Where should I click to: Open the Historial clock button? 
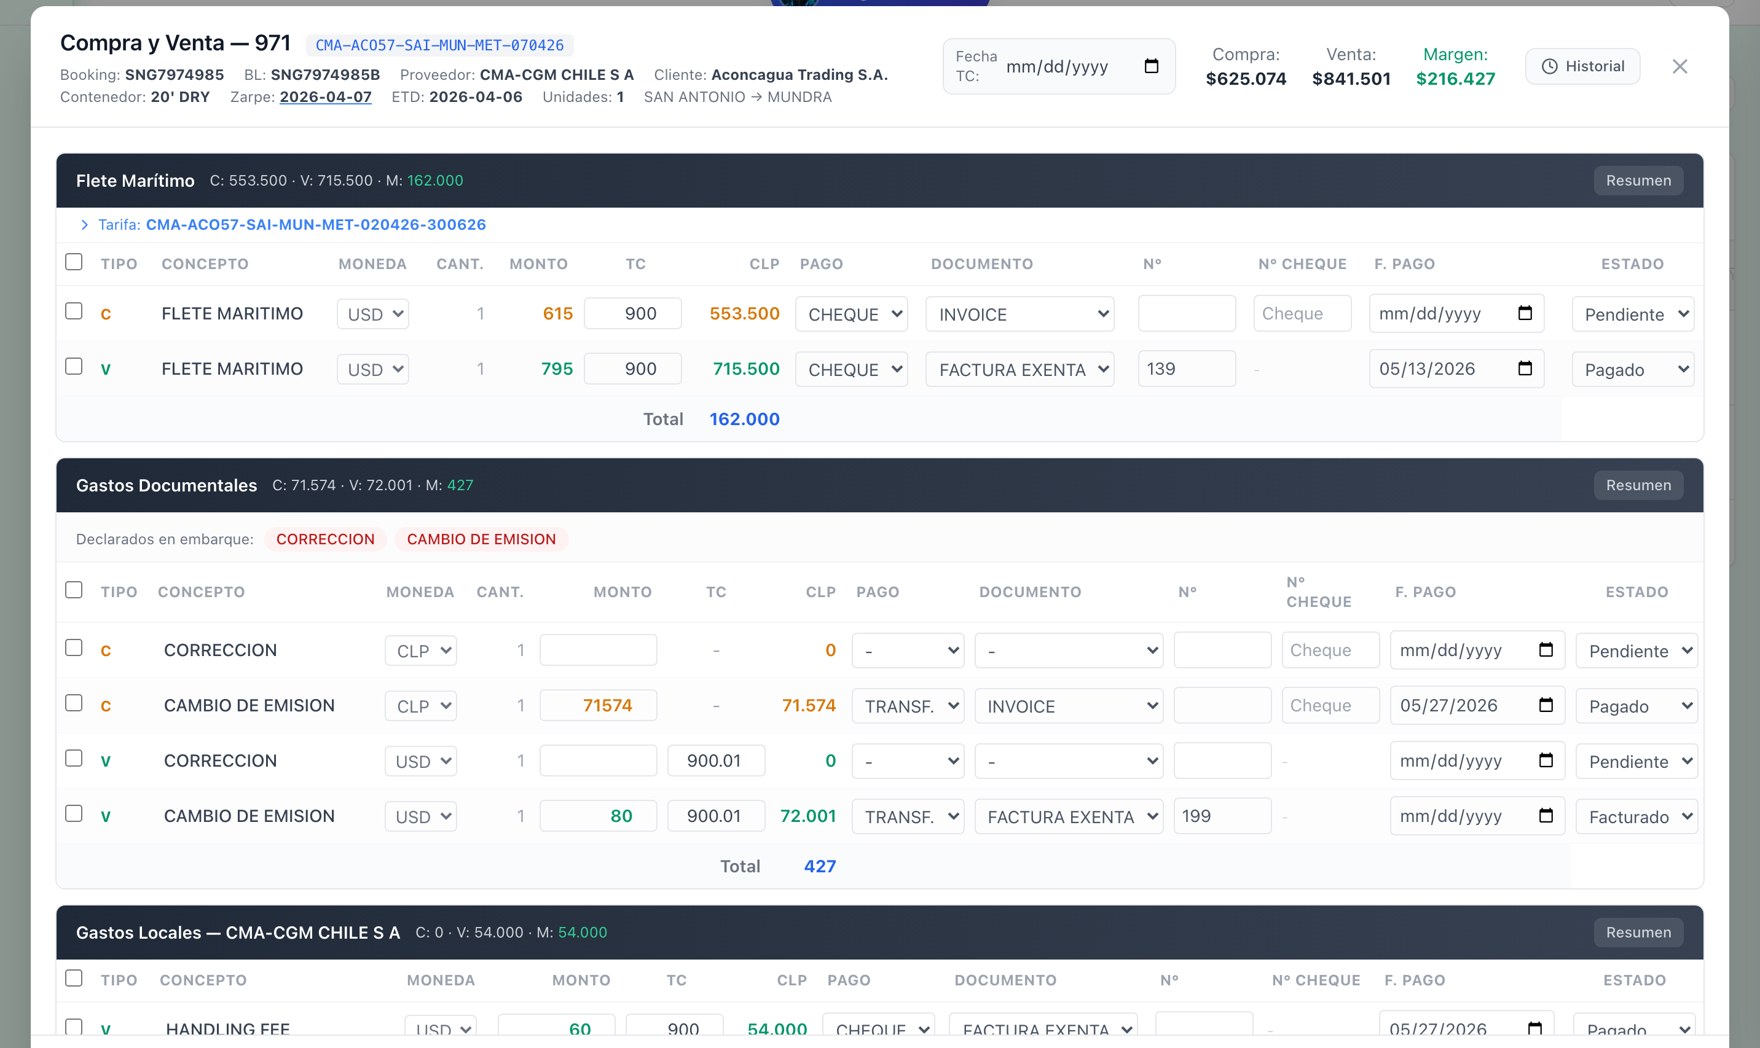1582,66
